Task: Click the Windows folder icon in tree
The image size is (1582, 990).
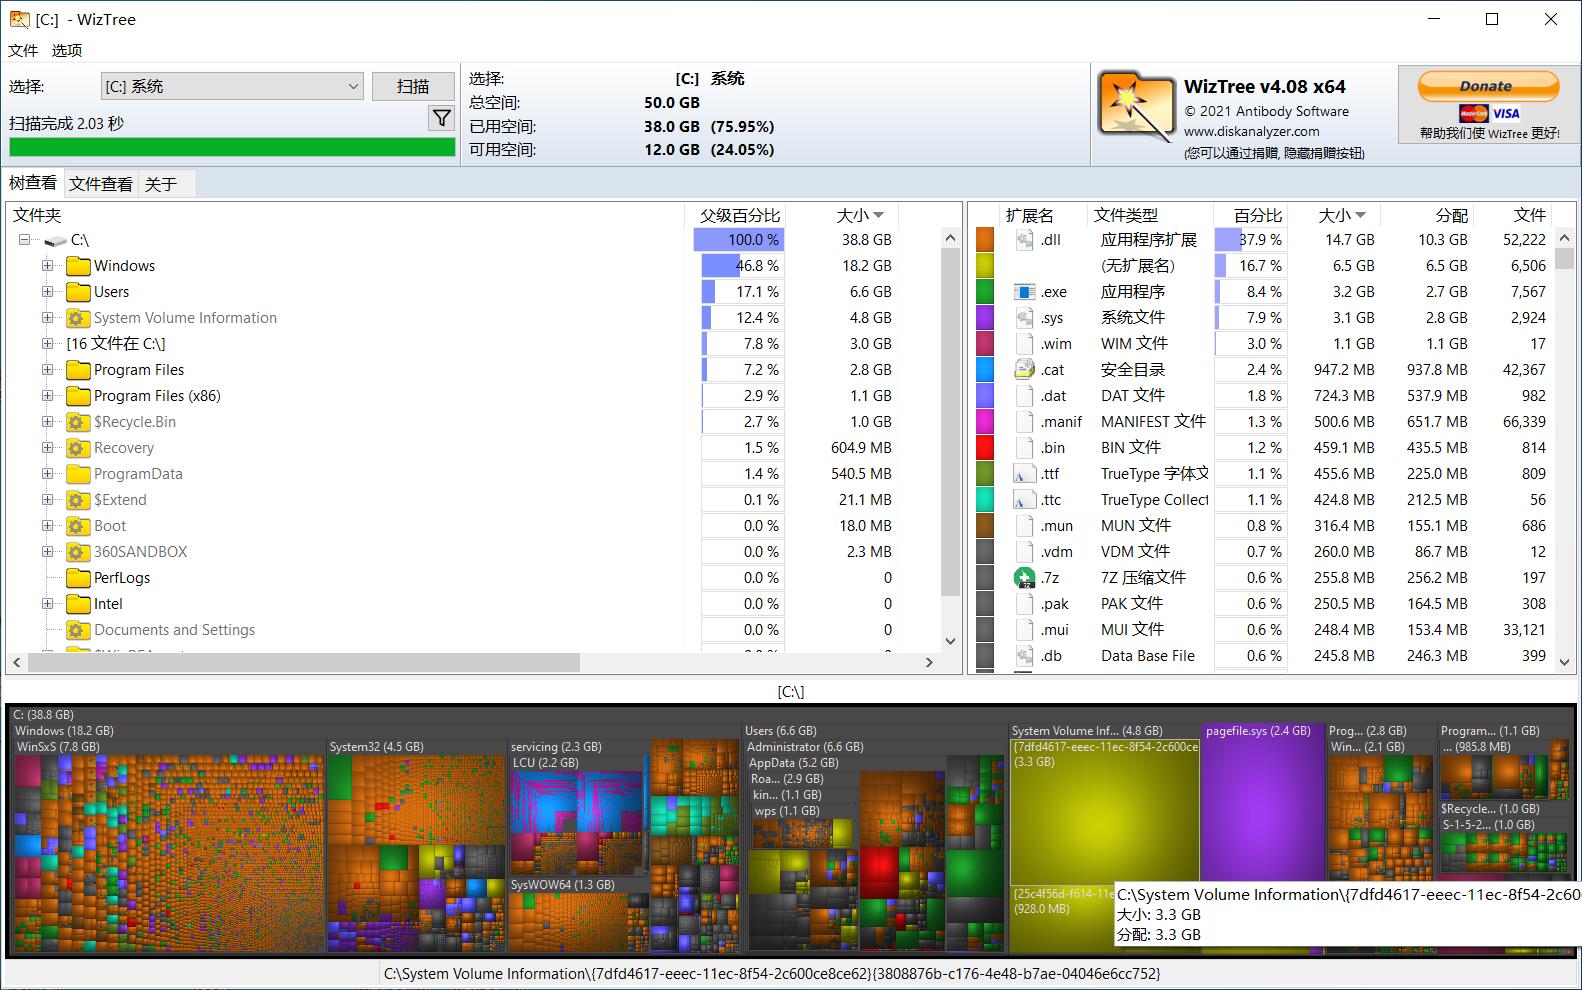Action: [x=78, y=266]
